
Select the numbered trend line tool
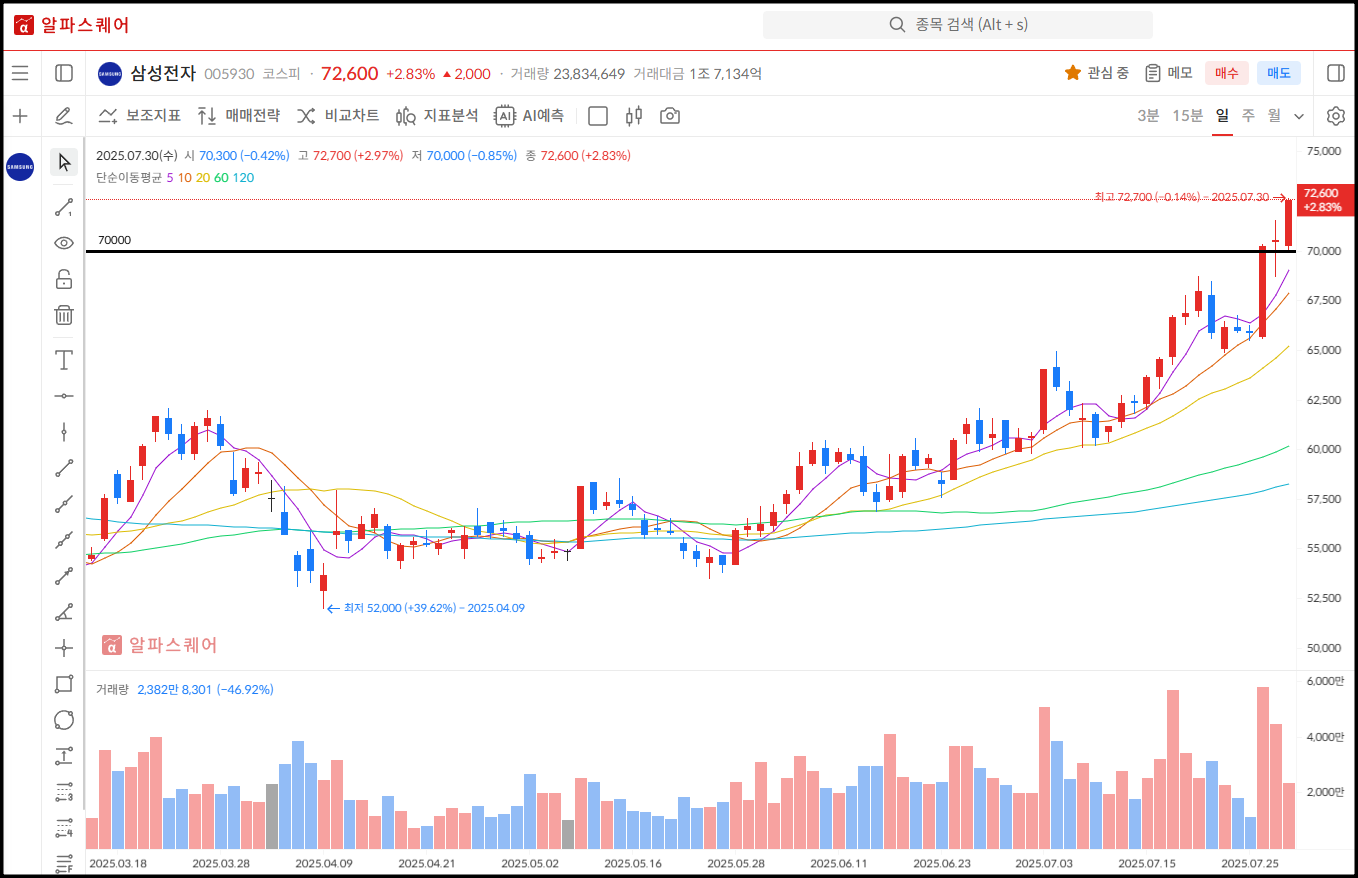point(64,207)
